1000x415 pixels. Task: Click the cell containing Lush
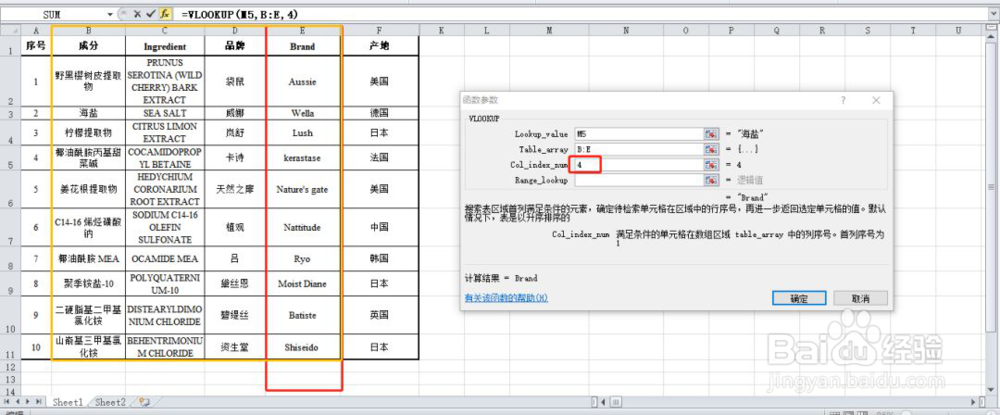(x=302, y=133)
